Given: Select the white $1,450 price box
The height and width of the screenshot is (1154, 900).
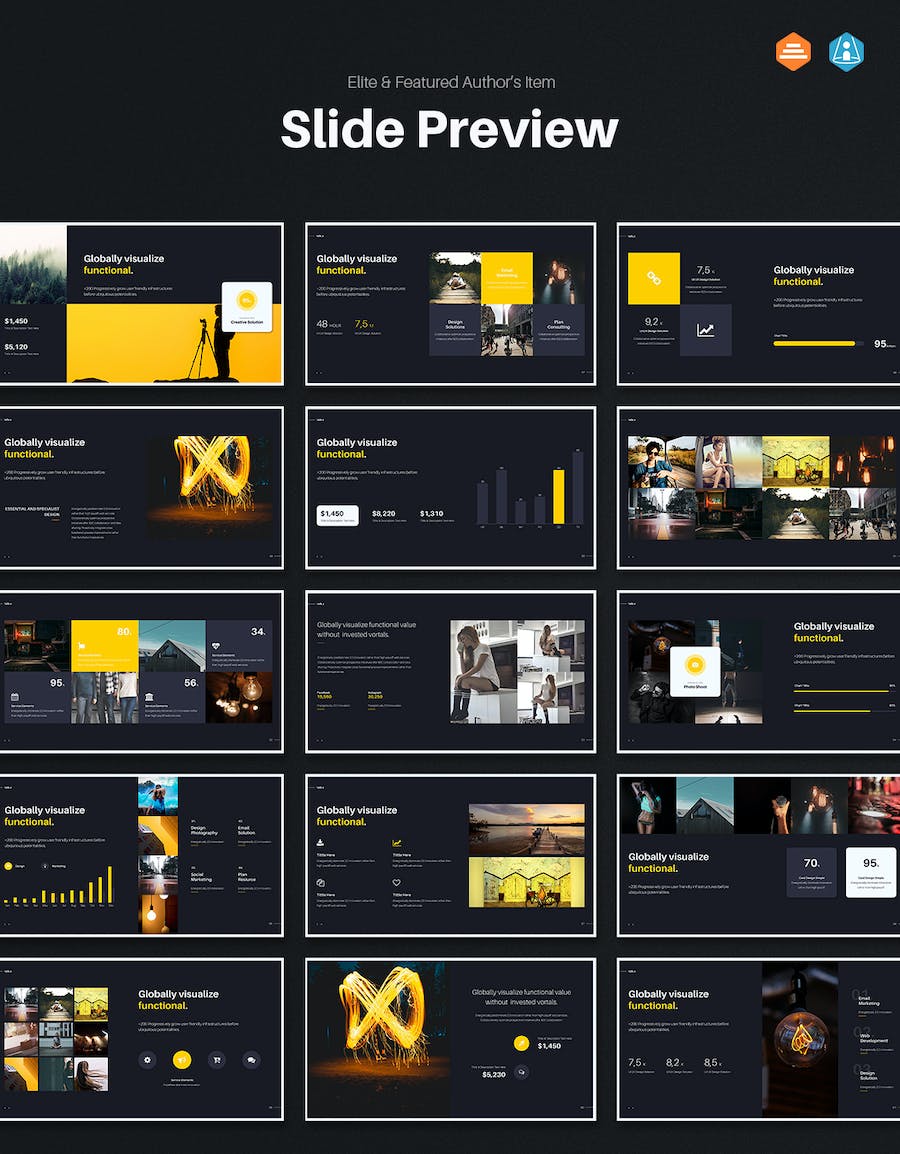Looking at the screenshot, I should 337,515.
